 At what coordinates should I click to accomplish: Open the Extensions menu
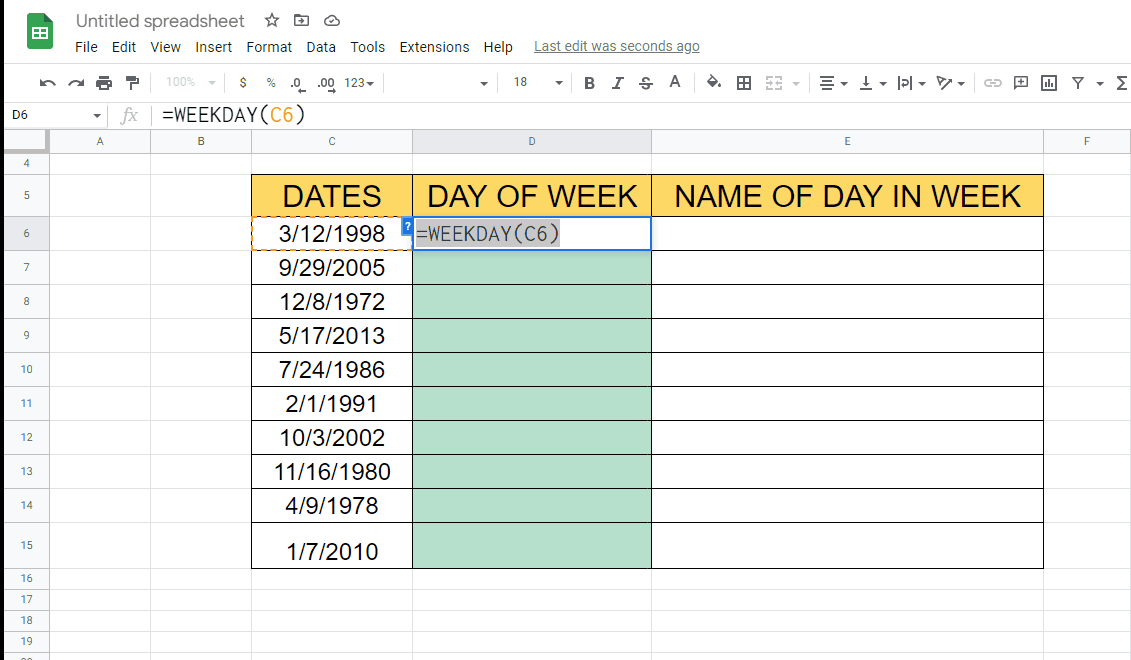tap(434, 47)
